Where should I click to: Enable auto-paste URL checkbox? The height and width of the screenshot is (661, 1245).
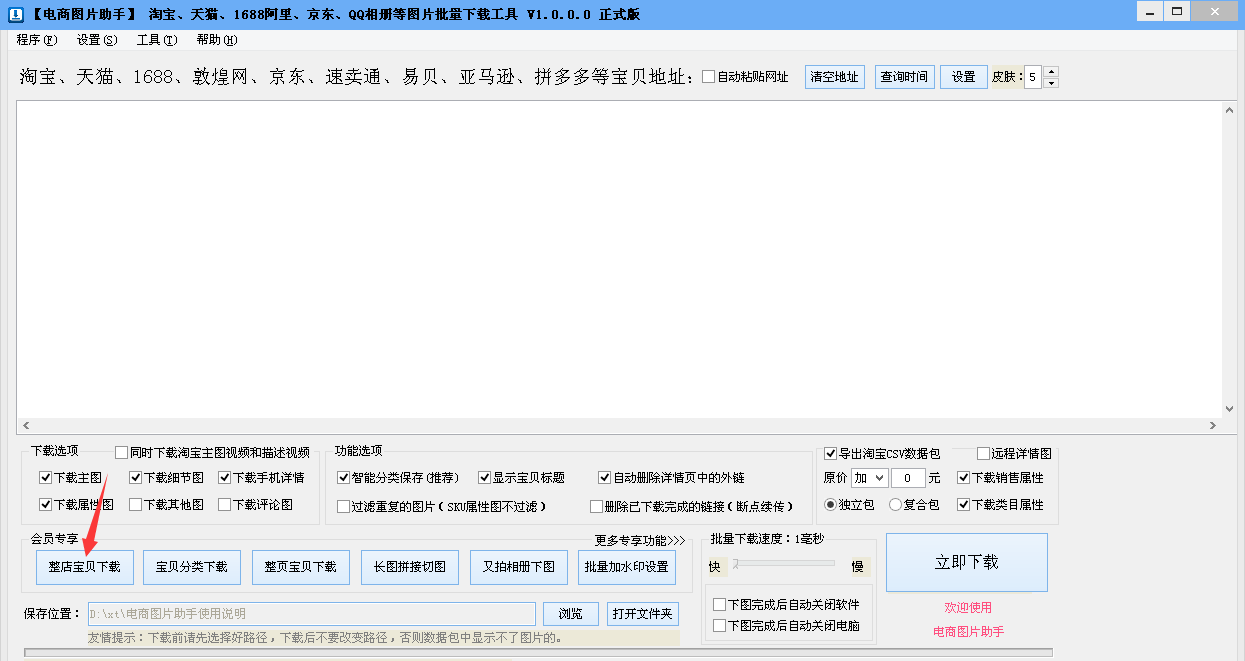point(709,77)
